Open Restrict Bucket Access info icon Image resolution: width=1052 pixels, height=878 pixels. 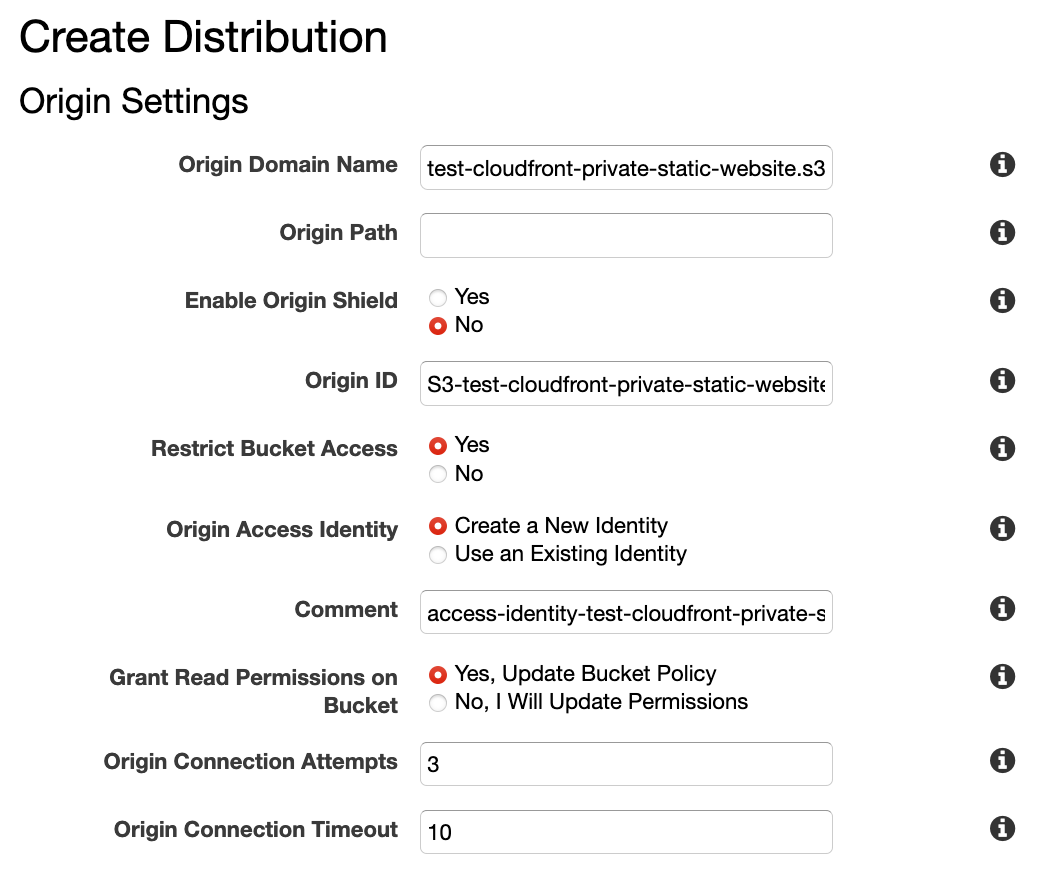pos(1002,449)
